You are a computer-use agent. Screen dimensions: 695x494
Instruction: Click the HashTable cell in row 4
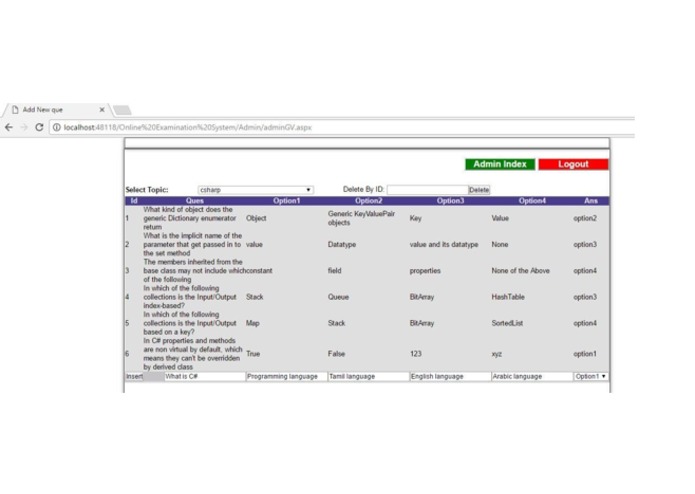tap(508, 297)
